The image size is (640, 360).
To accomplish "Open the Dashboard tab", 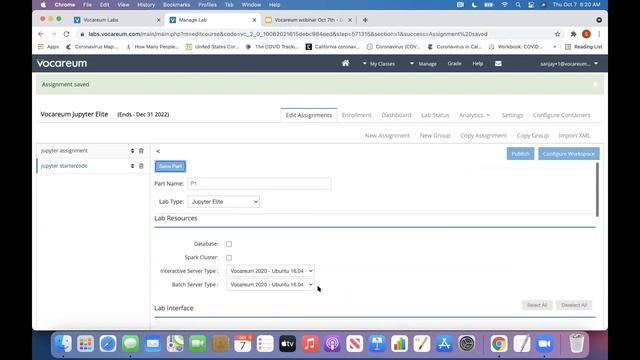I will click(396, 115).
